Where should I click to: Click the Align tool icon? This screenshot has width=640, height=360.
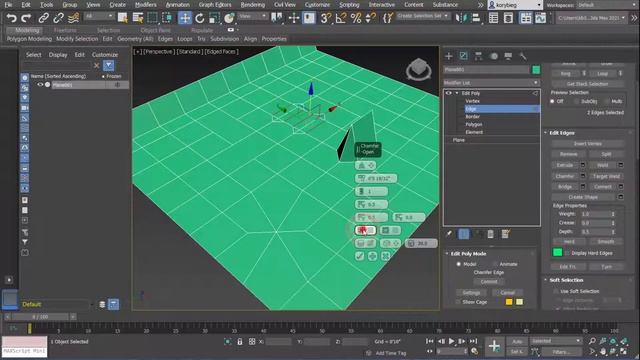tap(476, 18)
